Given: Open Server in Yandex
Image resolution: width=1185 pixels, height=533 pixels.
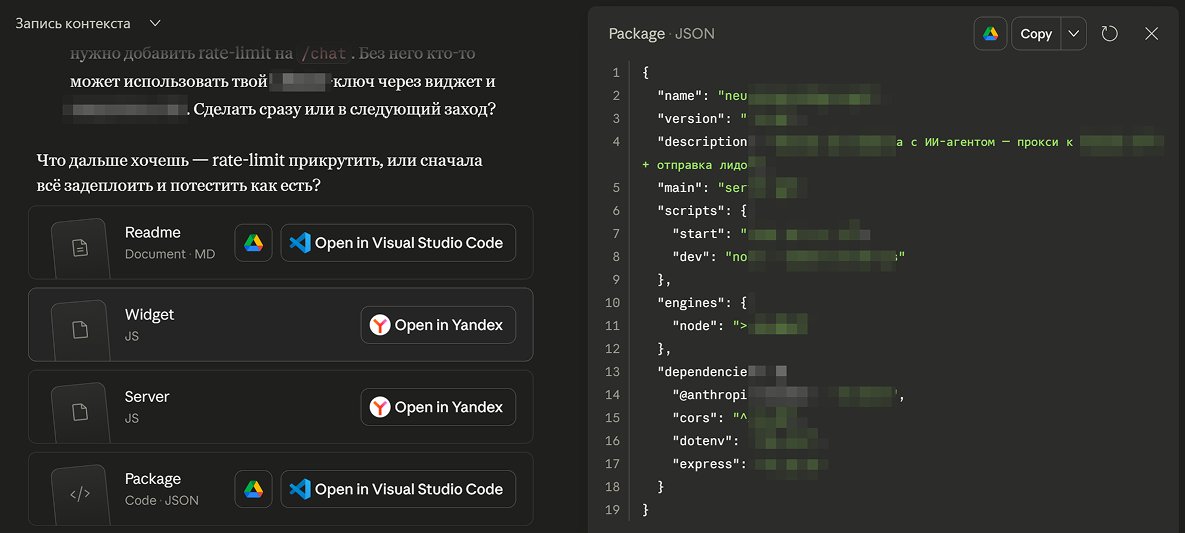Looking at the screenshot, I should [438, 407].
